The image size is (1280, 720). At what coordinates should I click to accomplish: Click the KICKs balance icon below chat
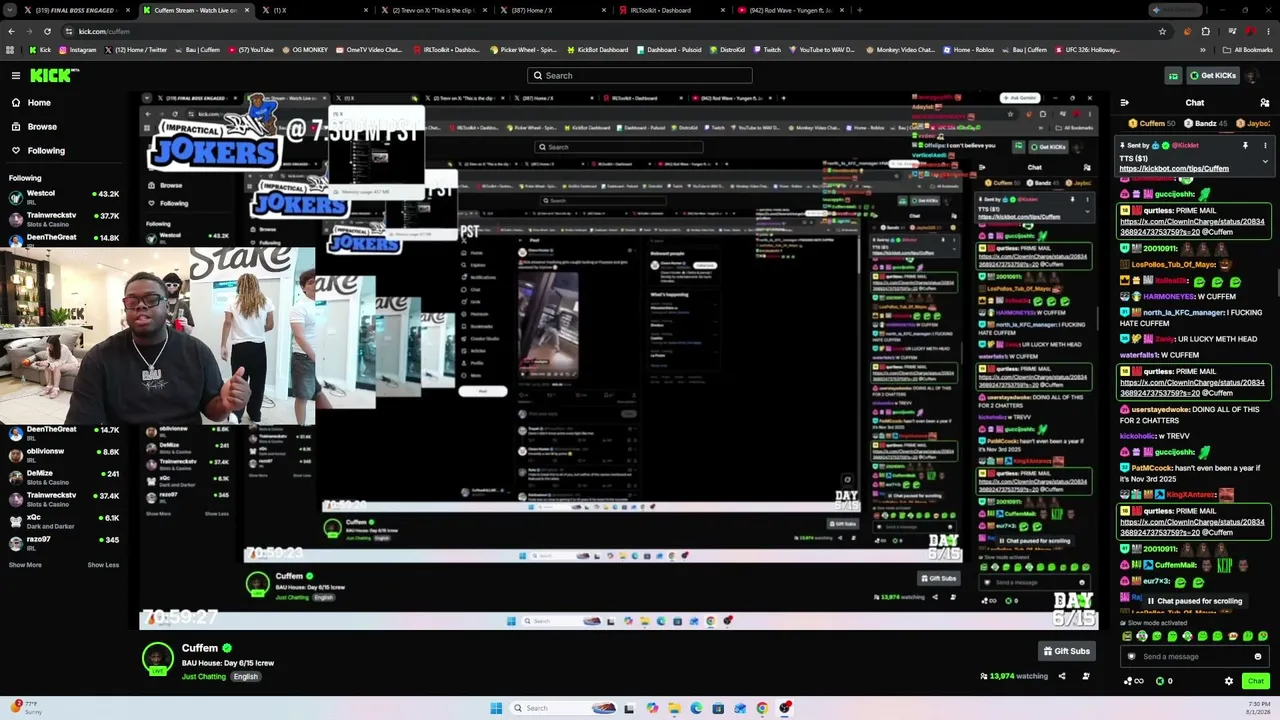pyautogui.click(x=1164, y=681)
